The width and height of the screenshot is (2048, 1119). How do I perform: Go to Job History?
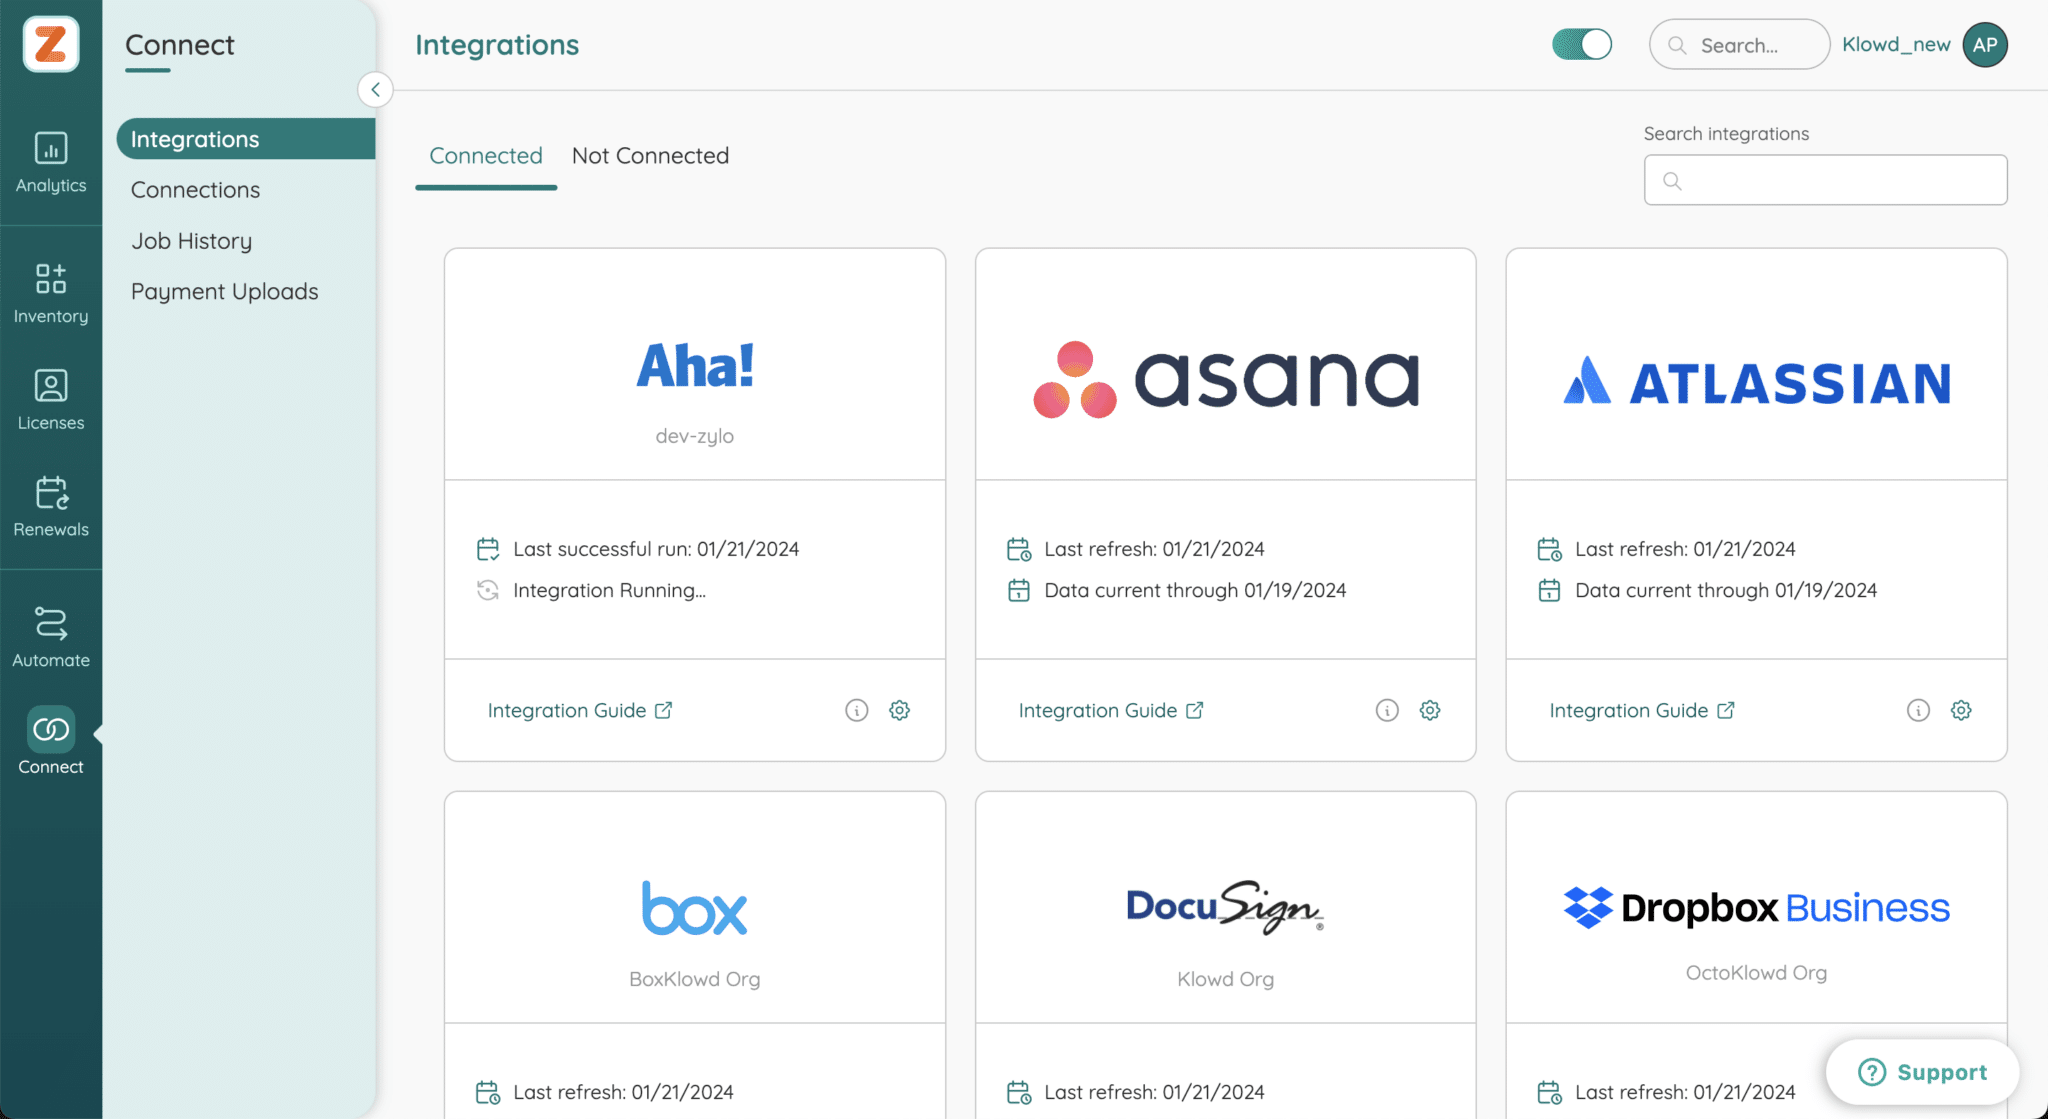pyautogui.click(x=191, y=240)
